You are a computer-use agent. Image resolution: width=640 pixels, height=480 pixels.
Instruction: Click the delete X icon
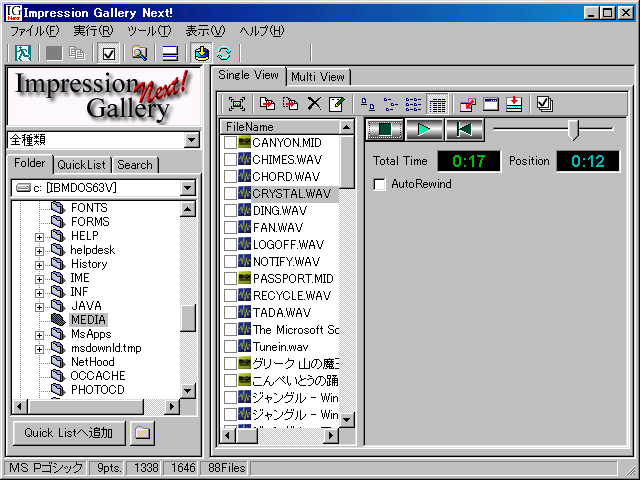pyautogui.click(x=314, y=104)
